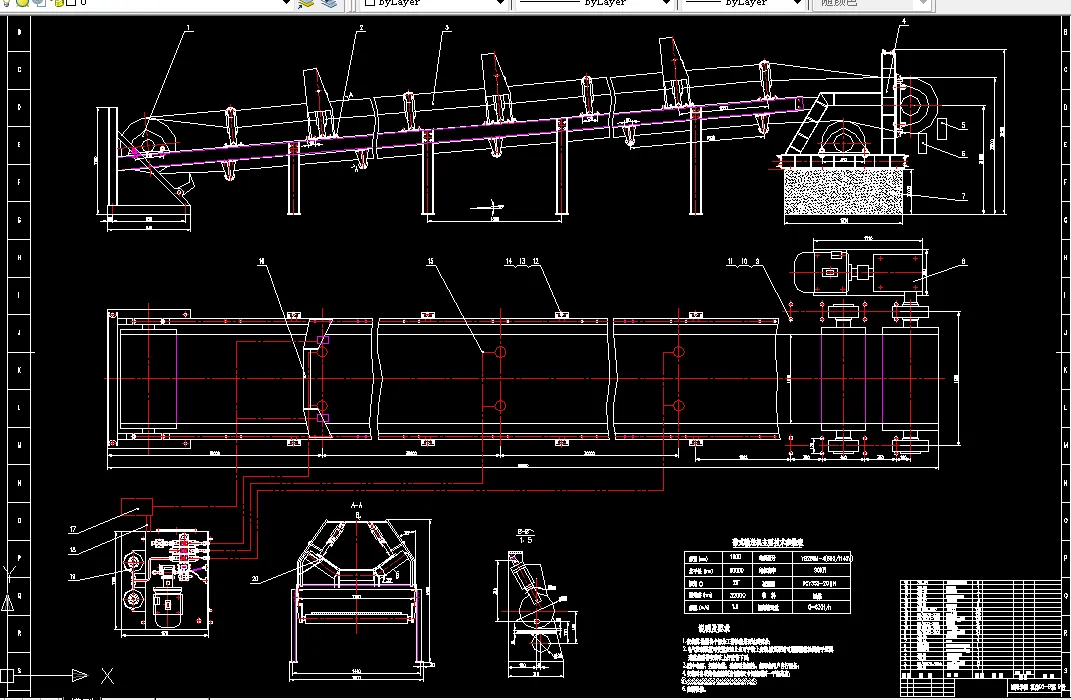Select the grouped callouts 11 10 9
The height and width of the screenshot is (700, 1071).
[x=743, y=262]
